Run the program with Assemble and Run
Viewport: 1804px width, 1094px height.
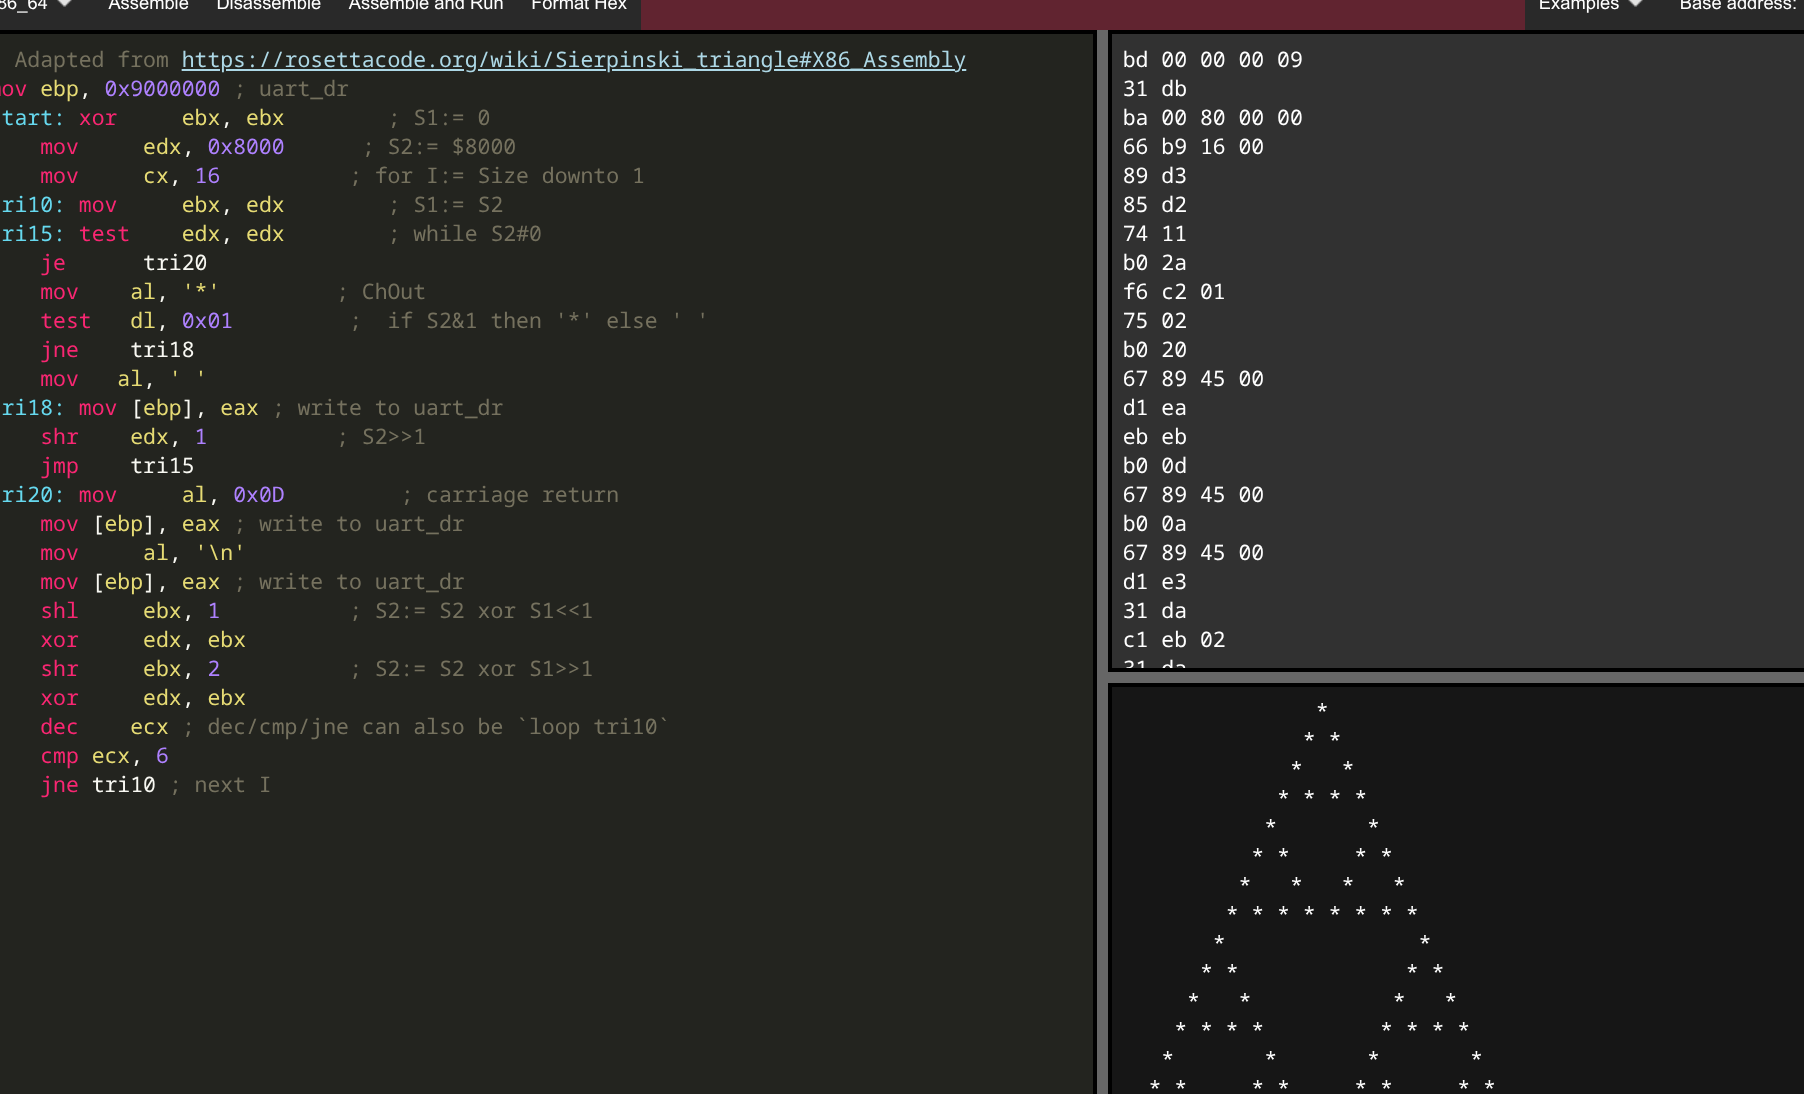pos(425,6)
